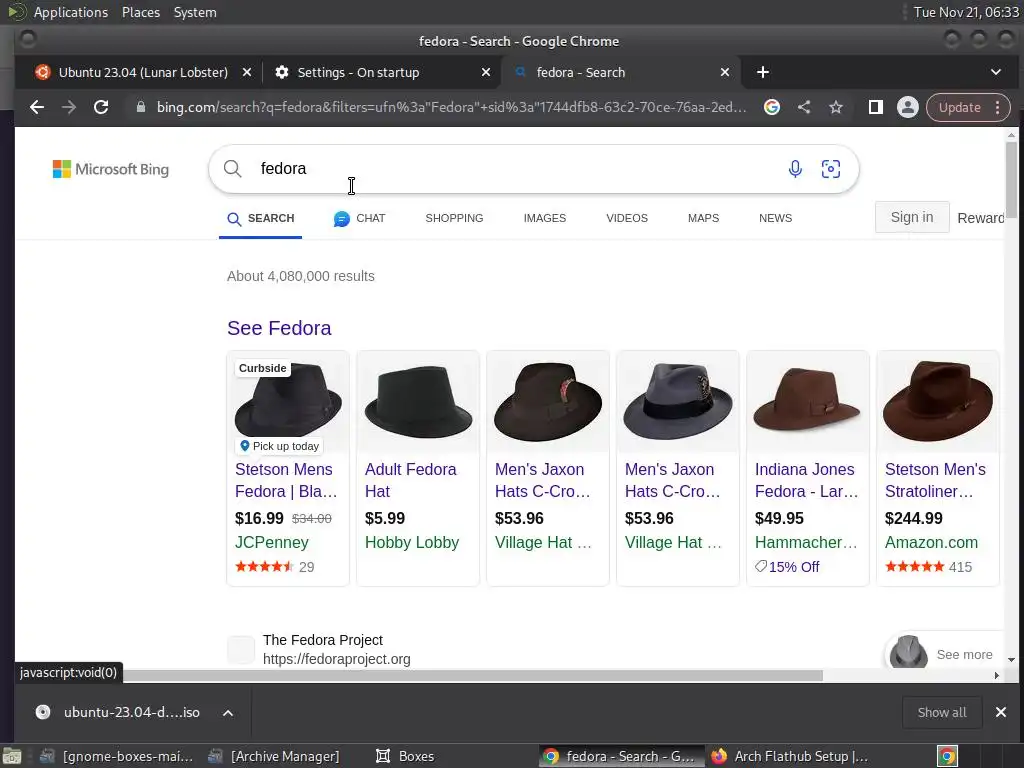This screenshot has width=1024, height=768.
Task: Click the Hobby Lobby seller link
Action: click(411, 542)
